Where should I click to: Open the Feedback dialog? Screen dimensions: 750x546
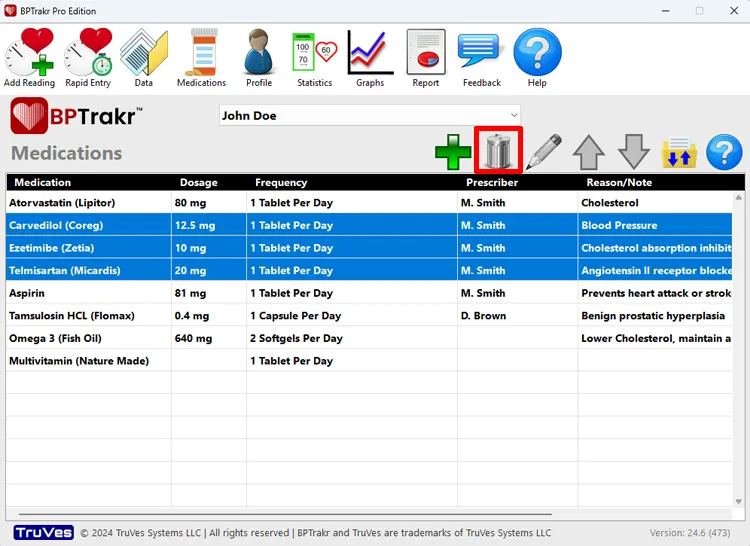pyautogui.click(x=481, y=58)
